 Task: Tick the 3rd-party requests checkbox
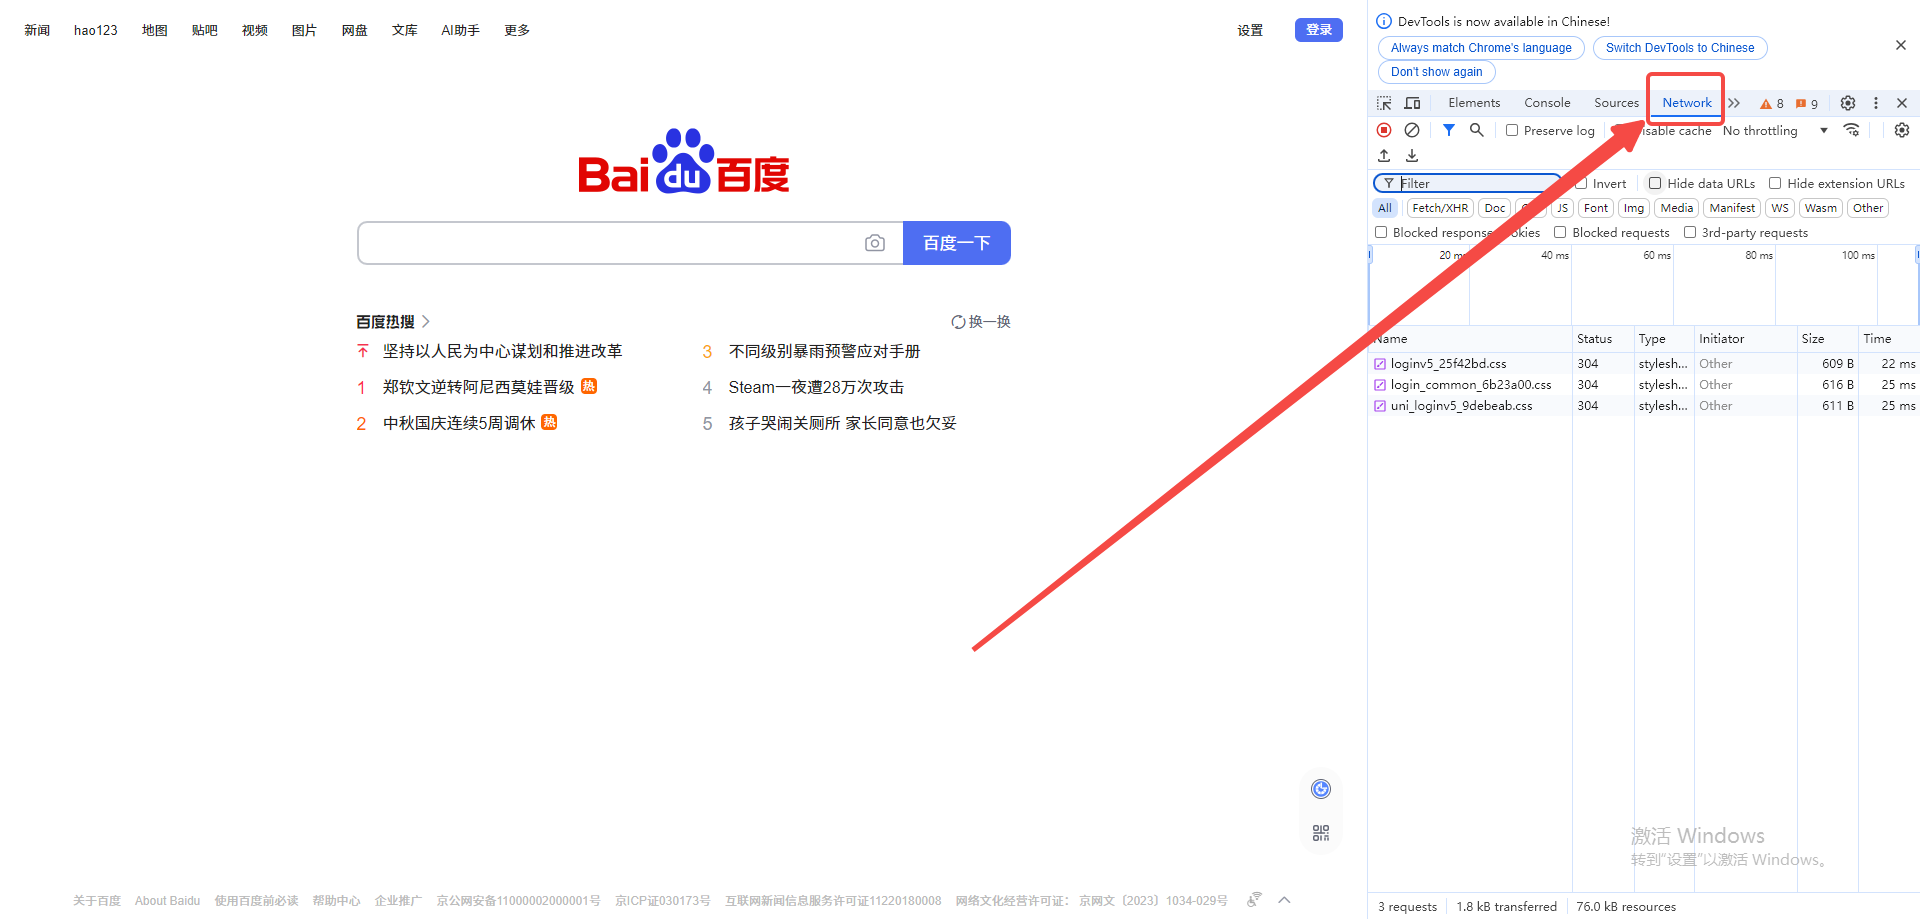coord(1690,232)
